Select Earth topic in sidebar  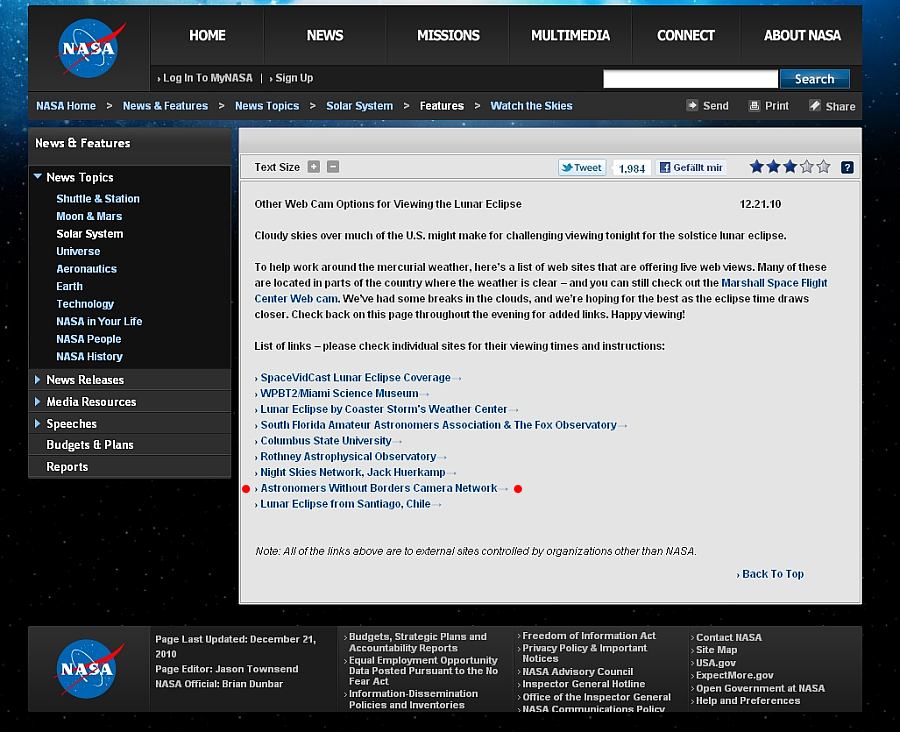pos(69,286)
